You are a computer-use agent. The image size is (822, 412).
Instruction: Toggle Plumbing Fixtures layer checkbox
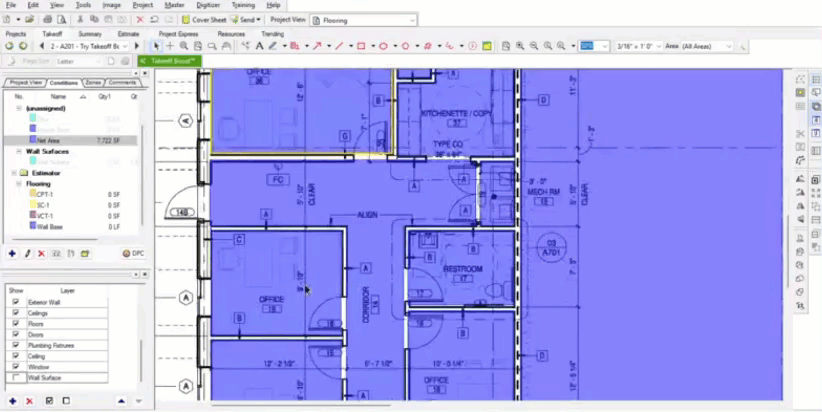[x=16, y=345]
